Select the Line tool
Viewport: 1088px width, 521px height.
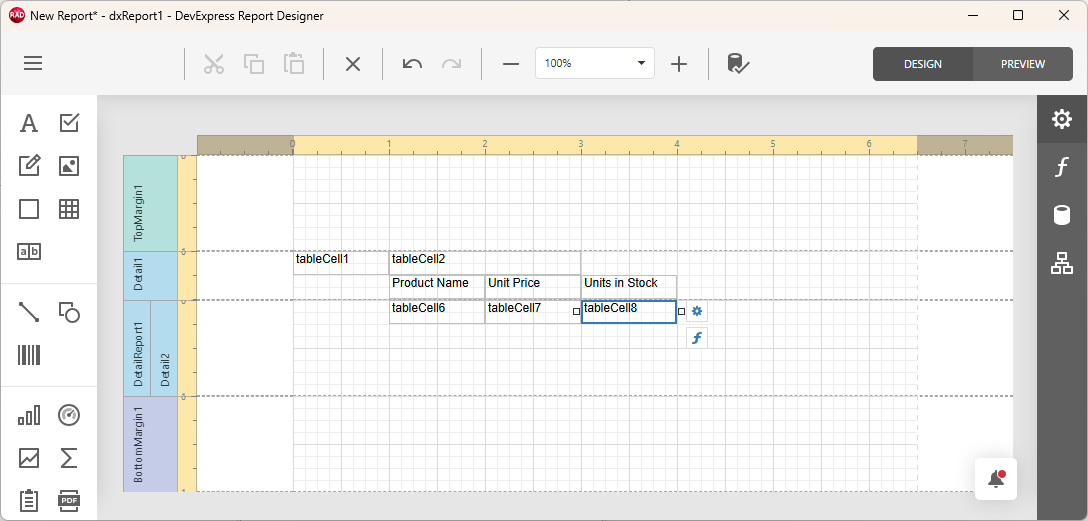[x=28, y=313]
